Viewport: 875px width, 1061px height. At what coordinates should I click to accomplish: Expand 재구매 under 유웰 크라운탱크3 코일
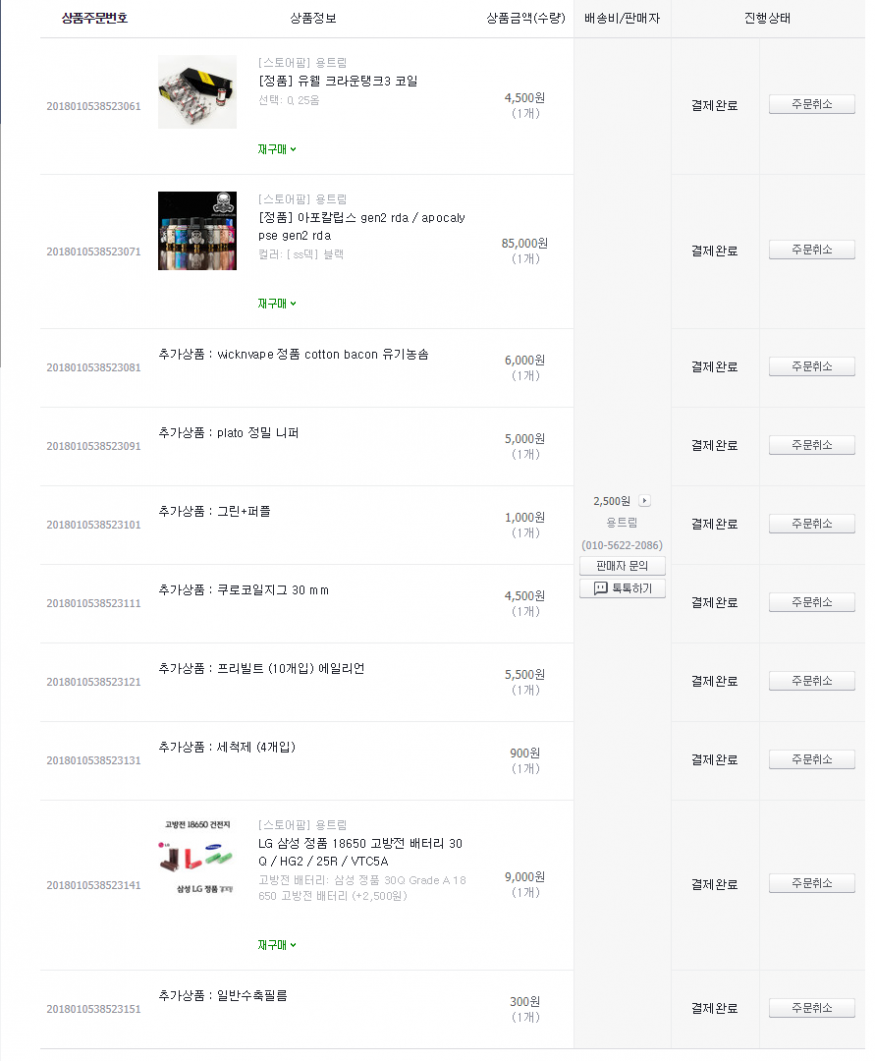(277, 149)
